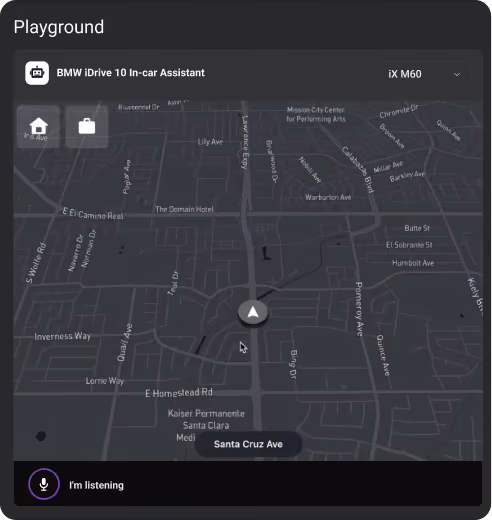This screenshot has height=520, width=492.
Task: Click the "Teal Dr" street label
Action: pos(173,283)
